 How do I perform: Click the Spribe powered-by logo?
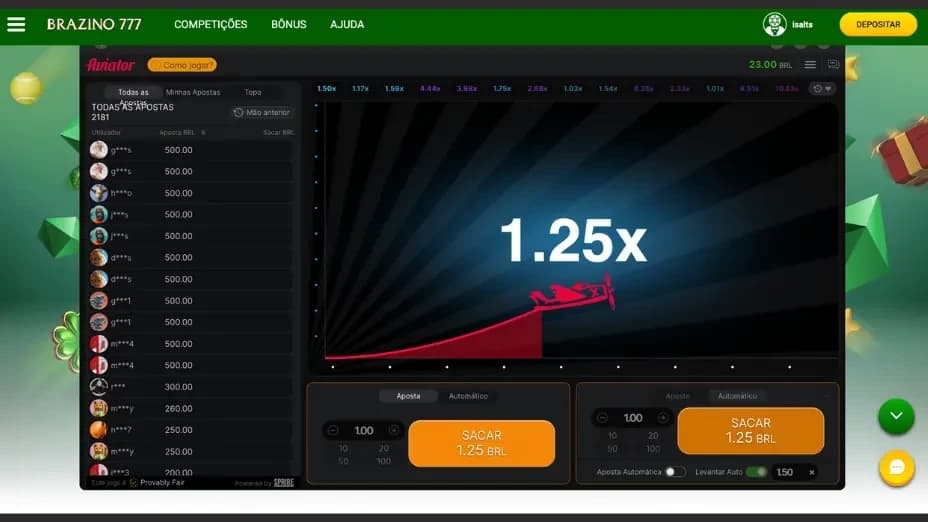tap(283, 483)
